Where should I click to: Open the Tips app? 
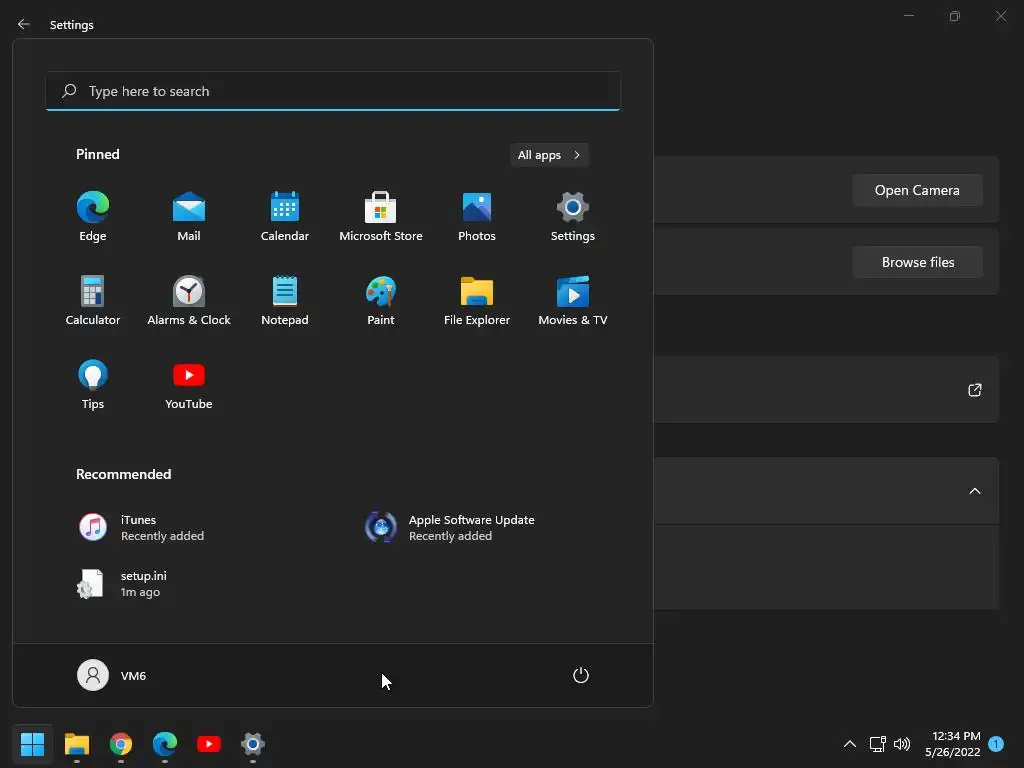[x=93, y=385]
